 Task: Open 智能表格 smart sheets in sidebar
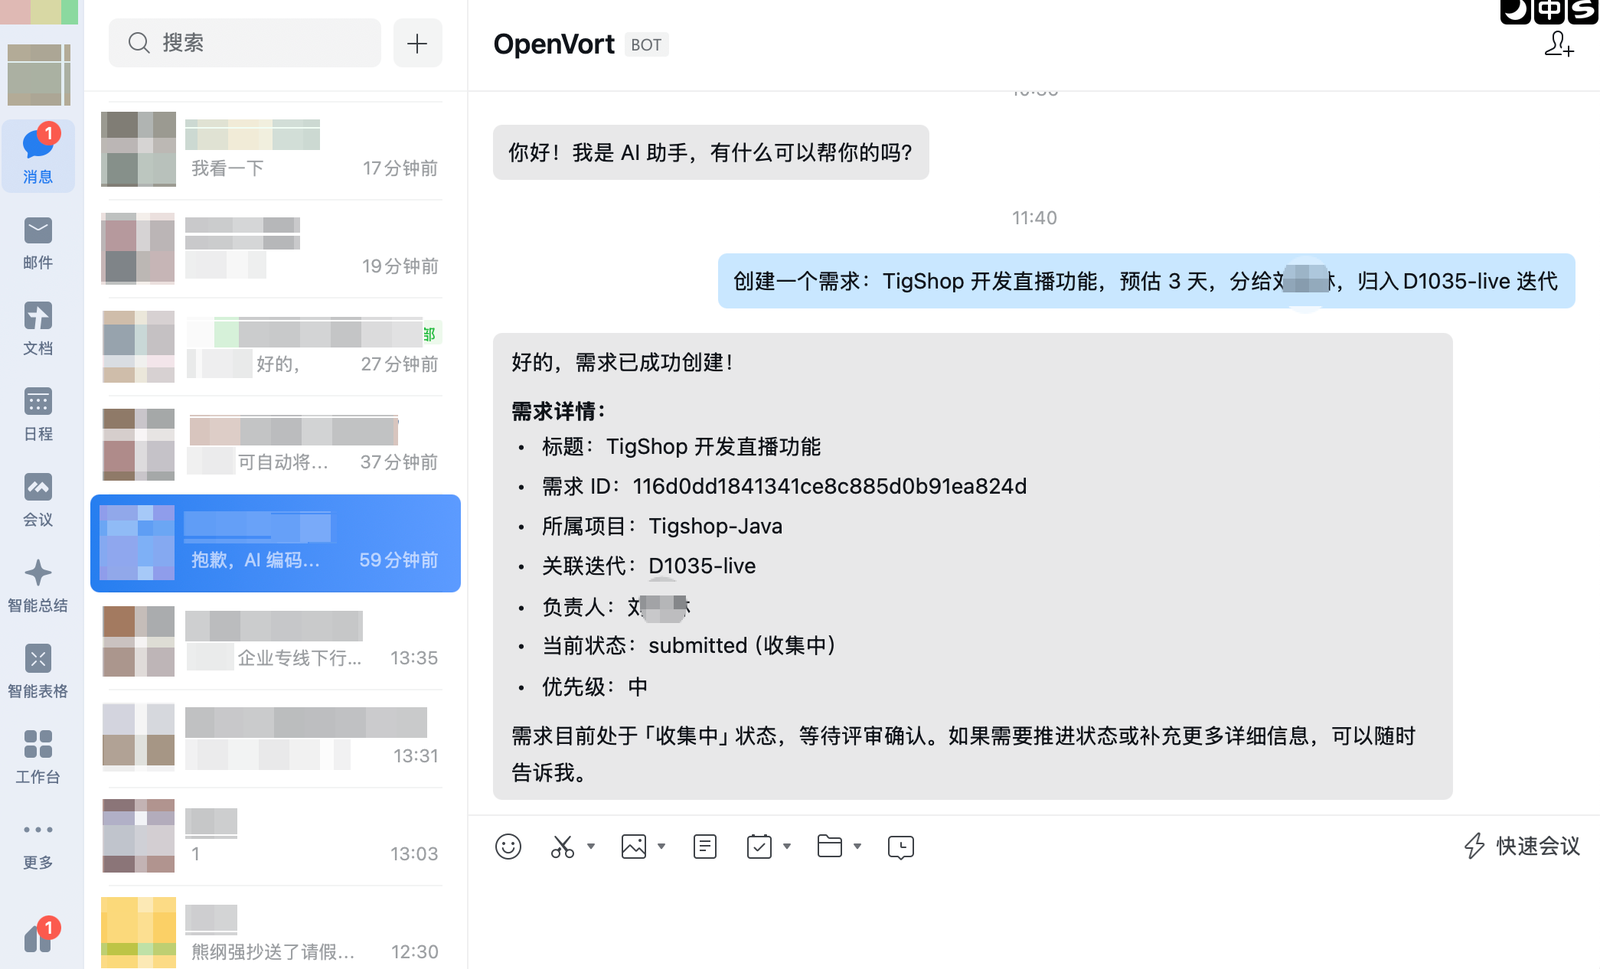pyautogui.click(x=38, y=671)
